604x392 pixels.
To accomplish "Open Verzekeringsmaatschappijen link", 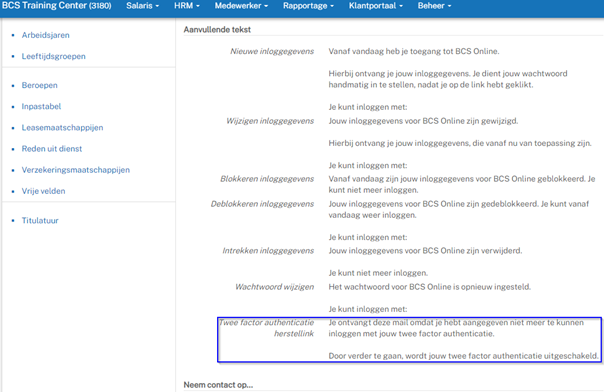I will [x=76, y=170].
